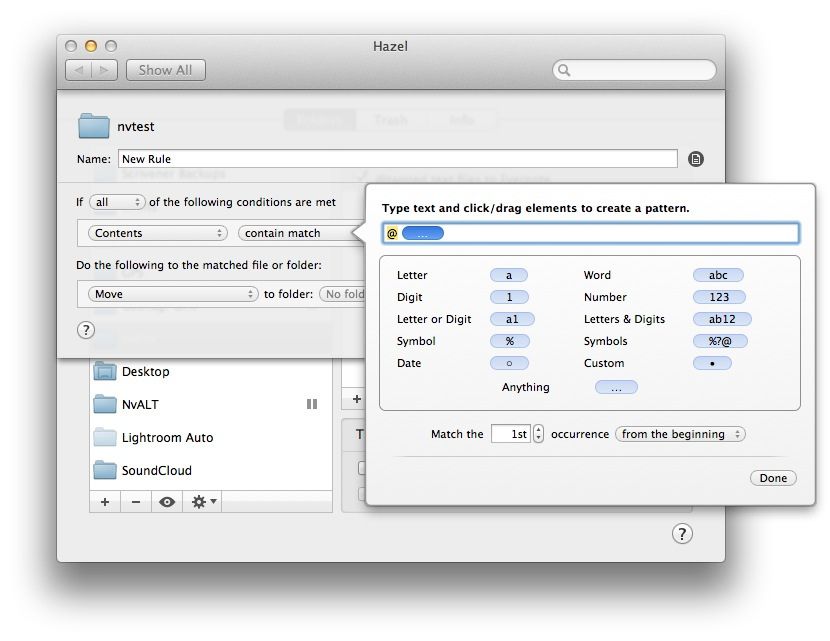Select the Letter 'a' pattern token

(508, 275)
